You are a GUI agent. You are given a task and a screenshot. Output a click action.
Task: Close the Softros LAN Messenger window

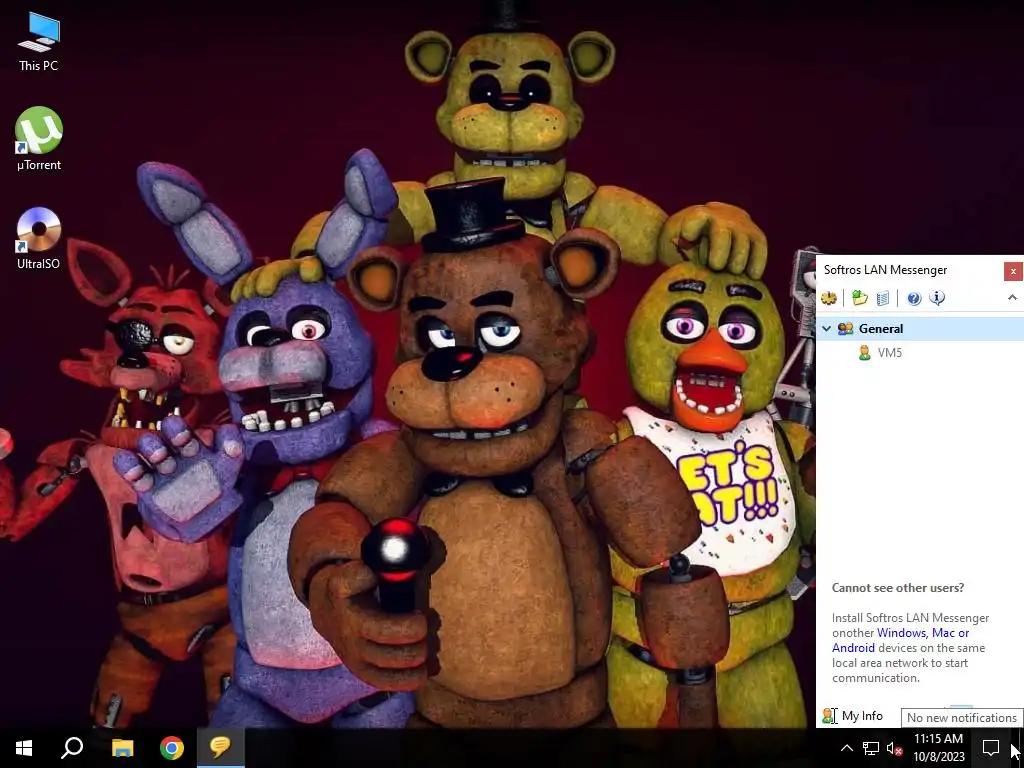[1013, 271]
